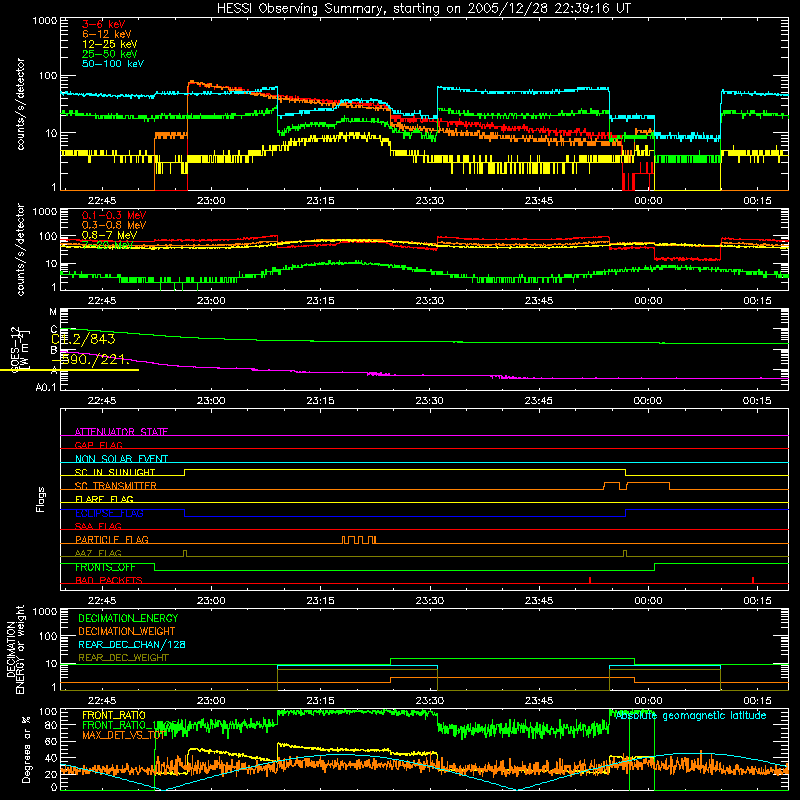Image resolution: width=800 pixels, height=800 pixels.
Task: Click the 0.8-7 MeV legend label
Action: pyautogui.click(x=109, y=235)
